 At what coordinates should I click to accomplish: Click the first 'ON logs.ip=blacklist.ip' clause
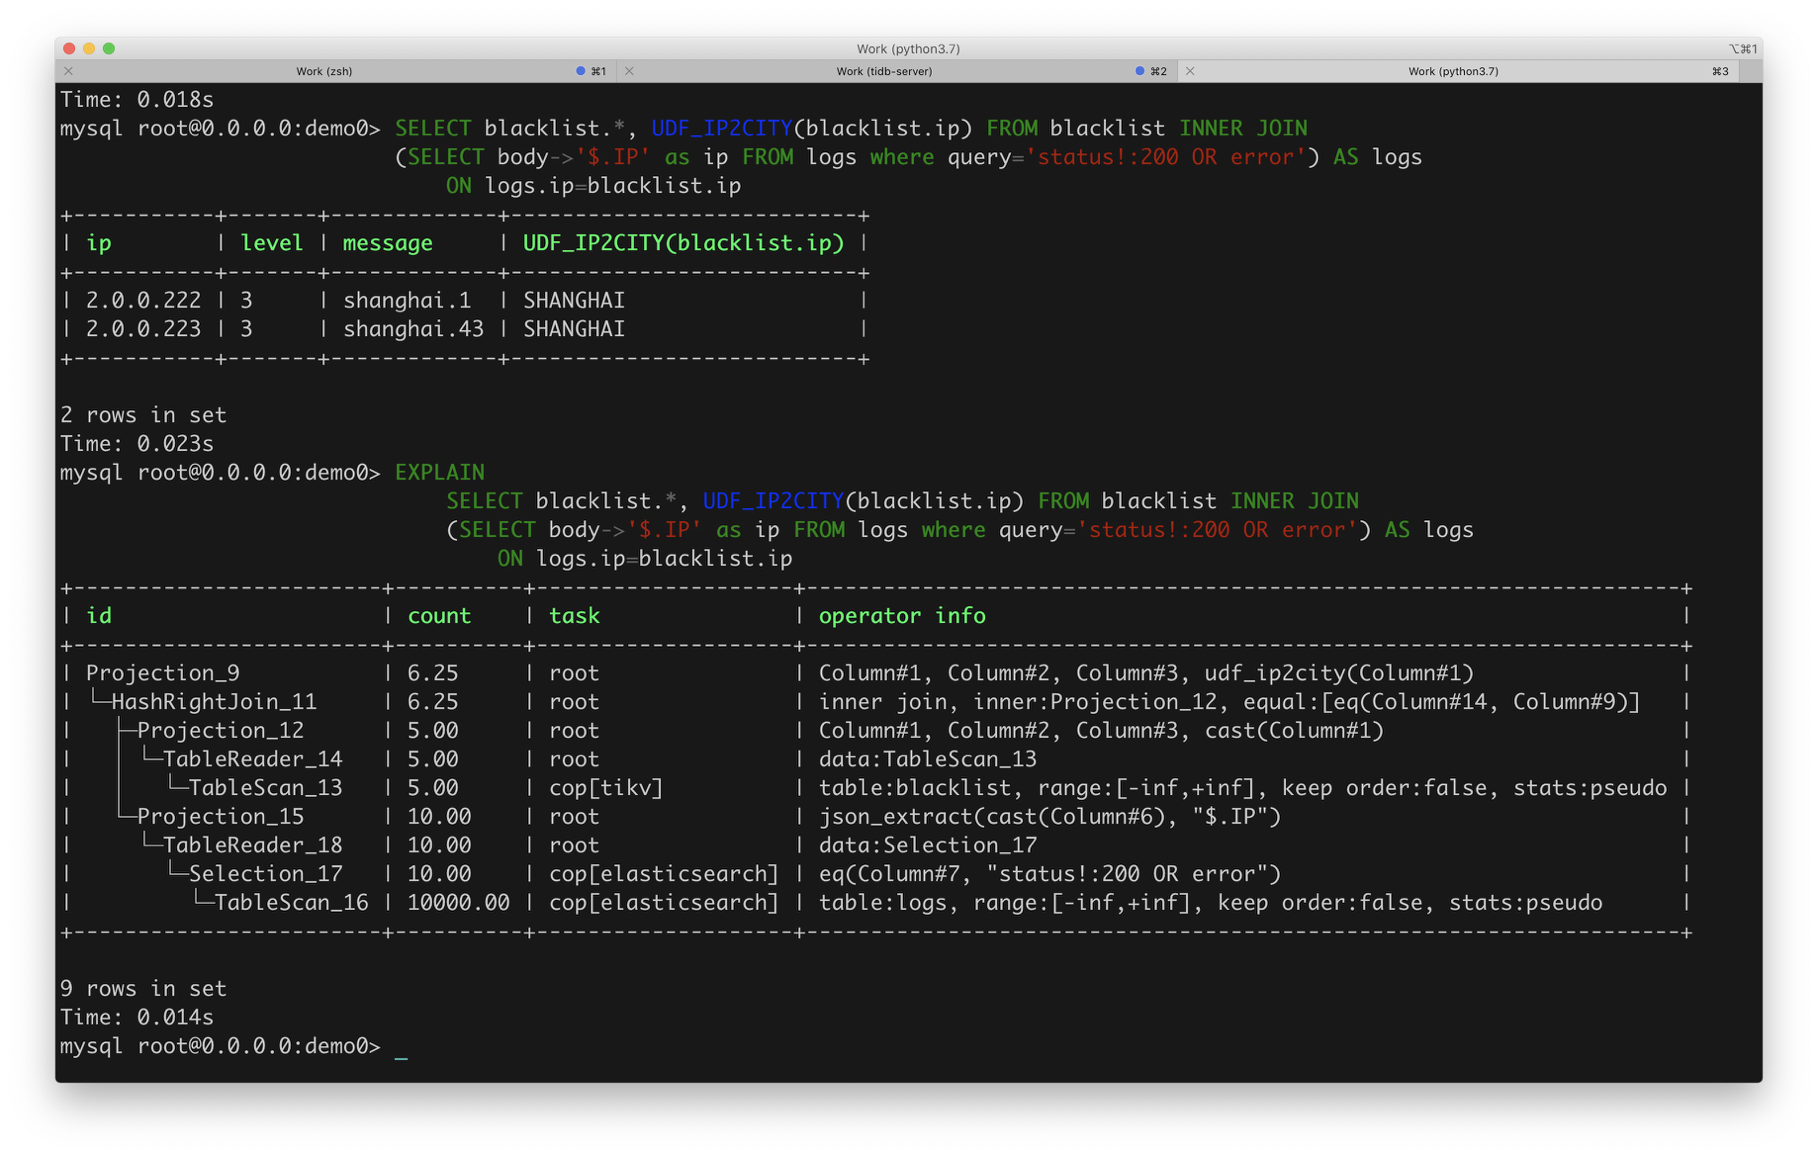click(594, 186)
